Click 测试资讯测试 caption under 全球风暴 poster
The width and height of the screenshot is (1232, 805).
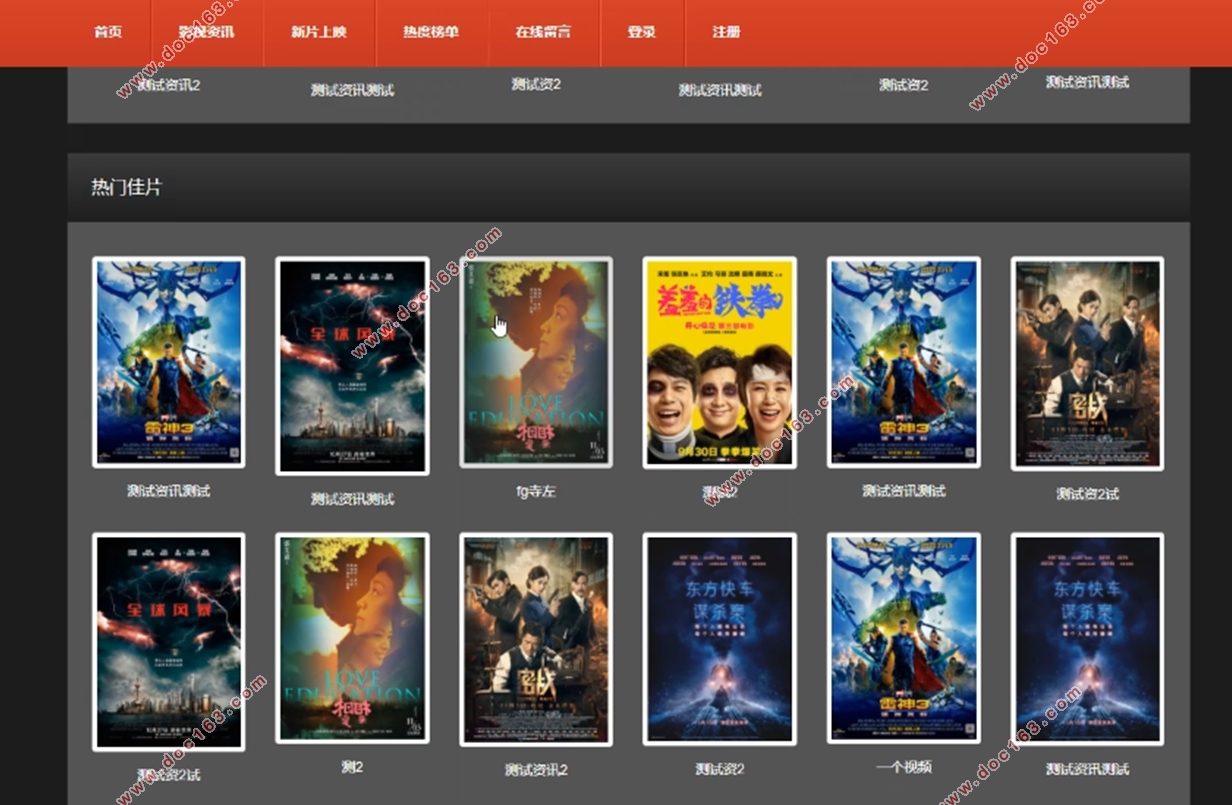(352, 498)
